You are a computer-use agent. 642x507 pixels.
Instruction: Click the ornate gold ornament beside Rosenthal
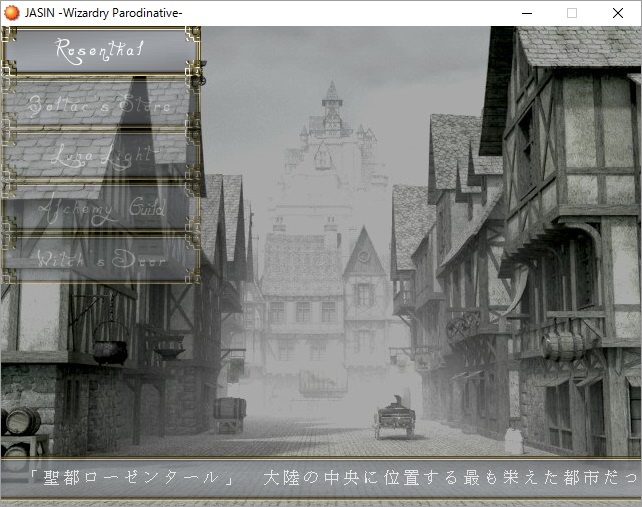pyautogui.click(x=199, y=70)
